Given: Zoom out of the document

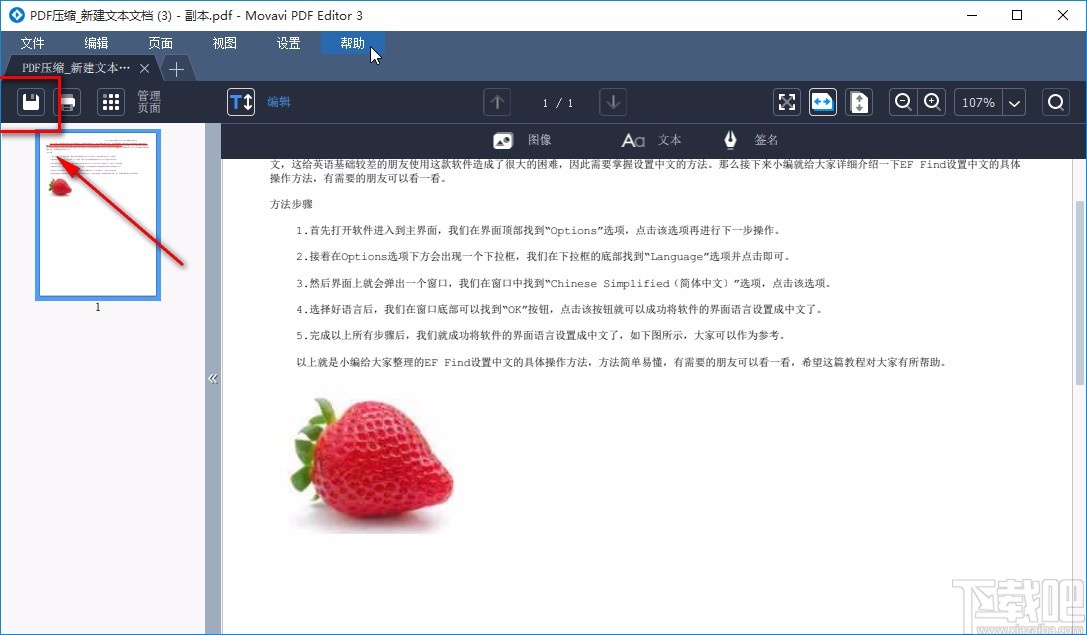Looking at the screenshot, I should point(902,101).
